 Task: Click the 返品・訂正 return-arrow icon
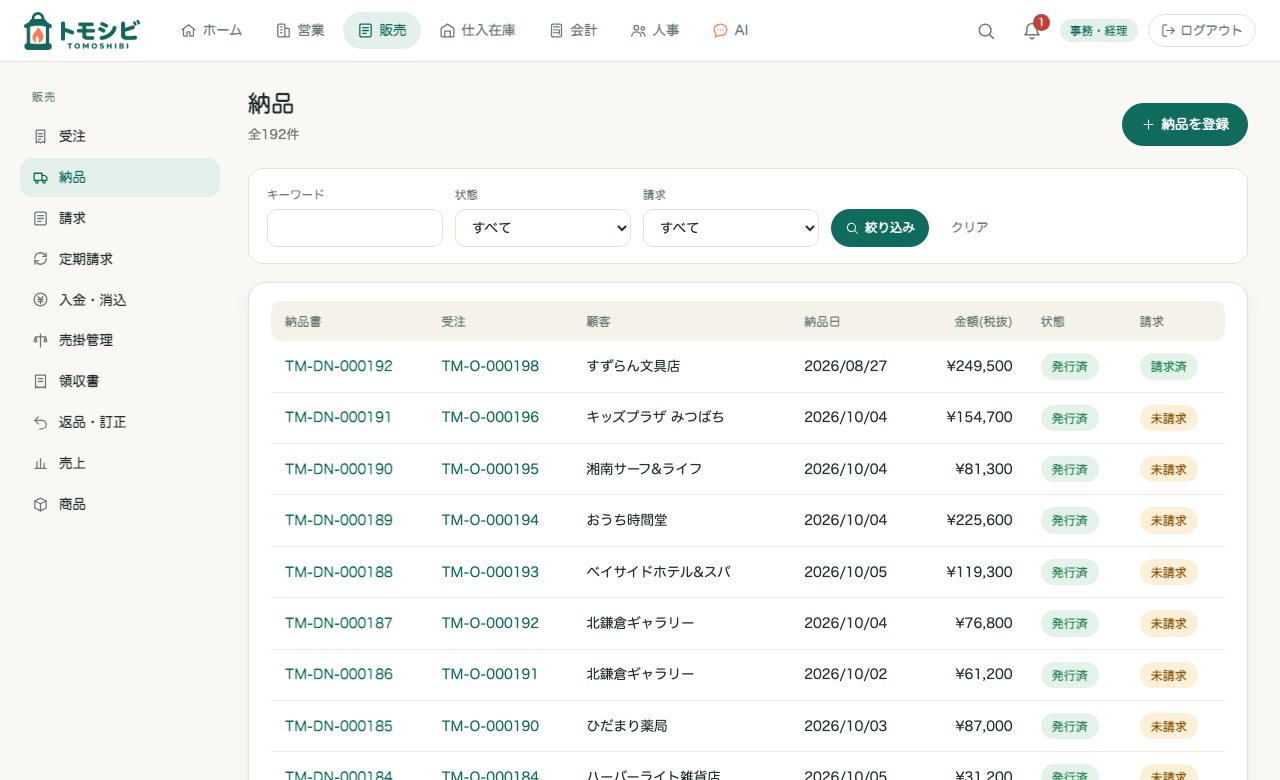click(x=40, y=422)
